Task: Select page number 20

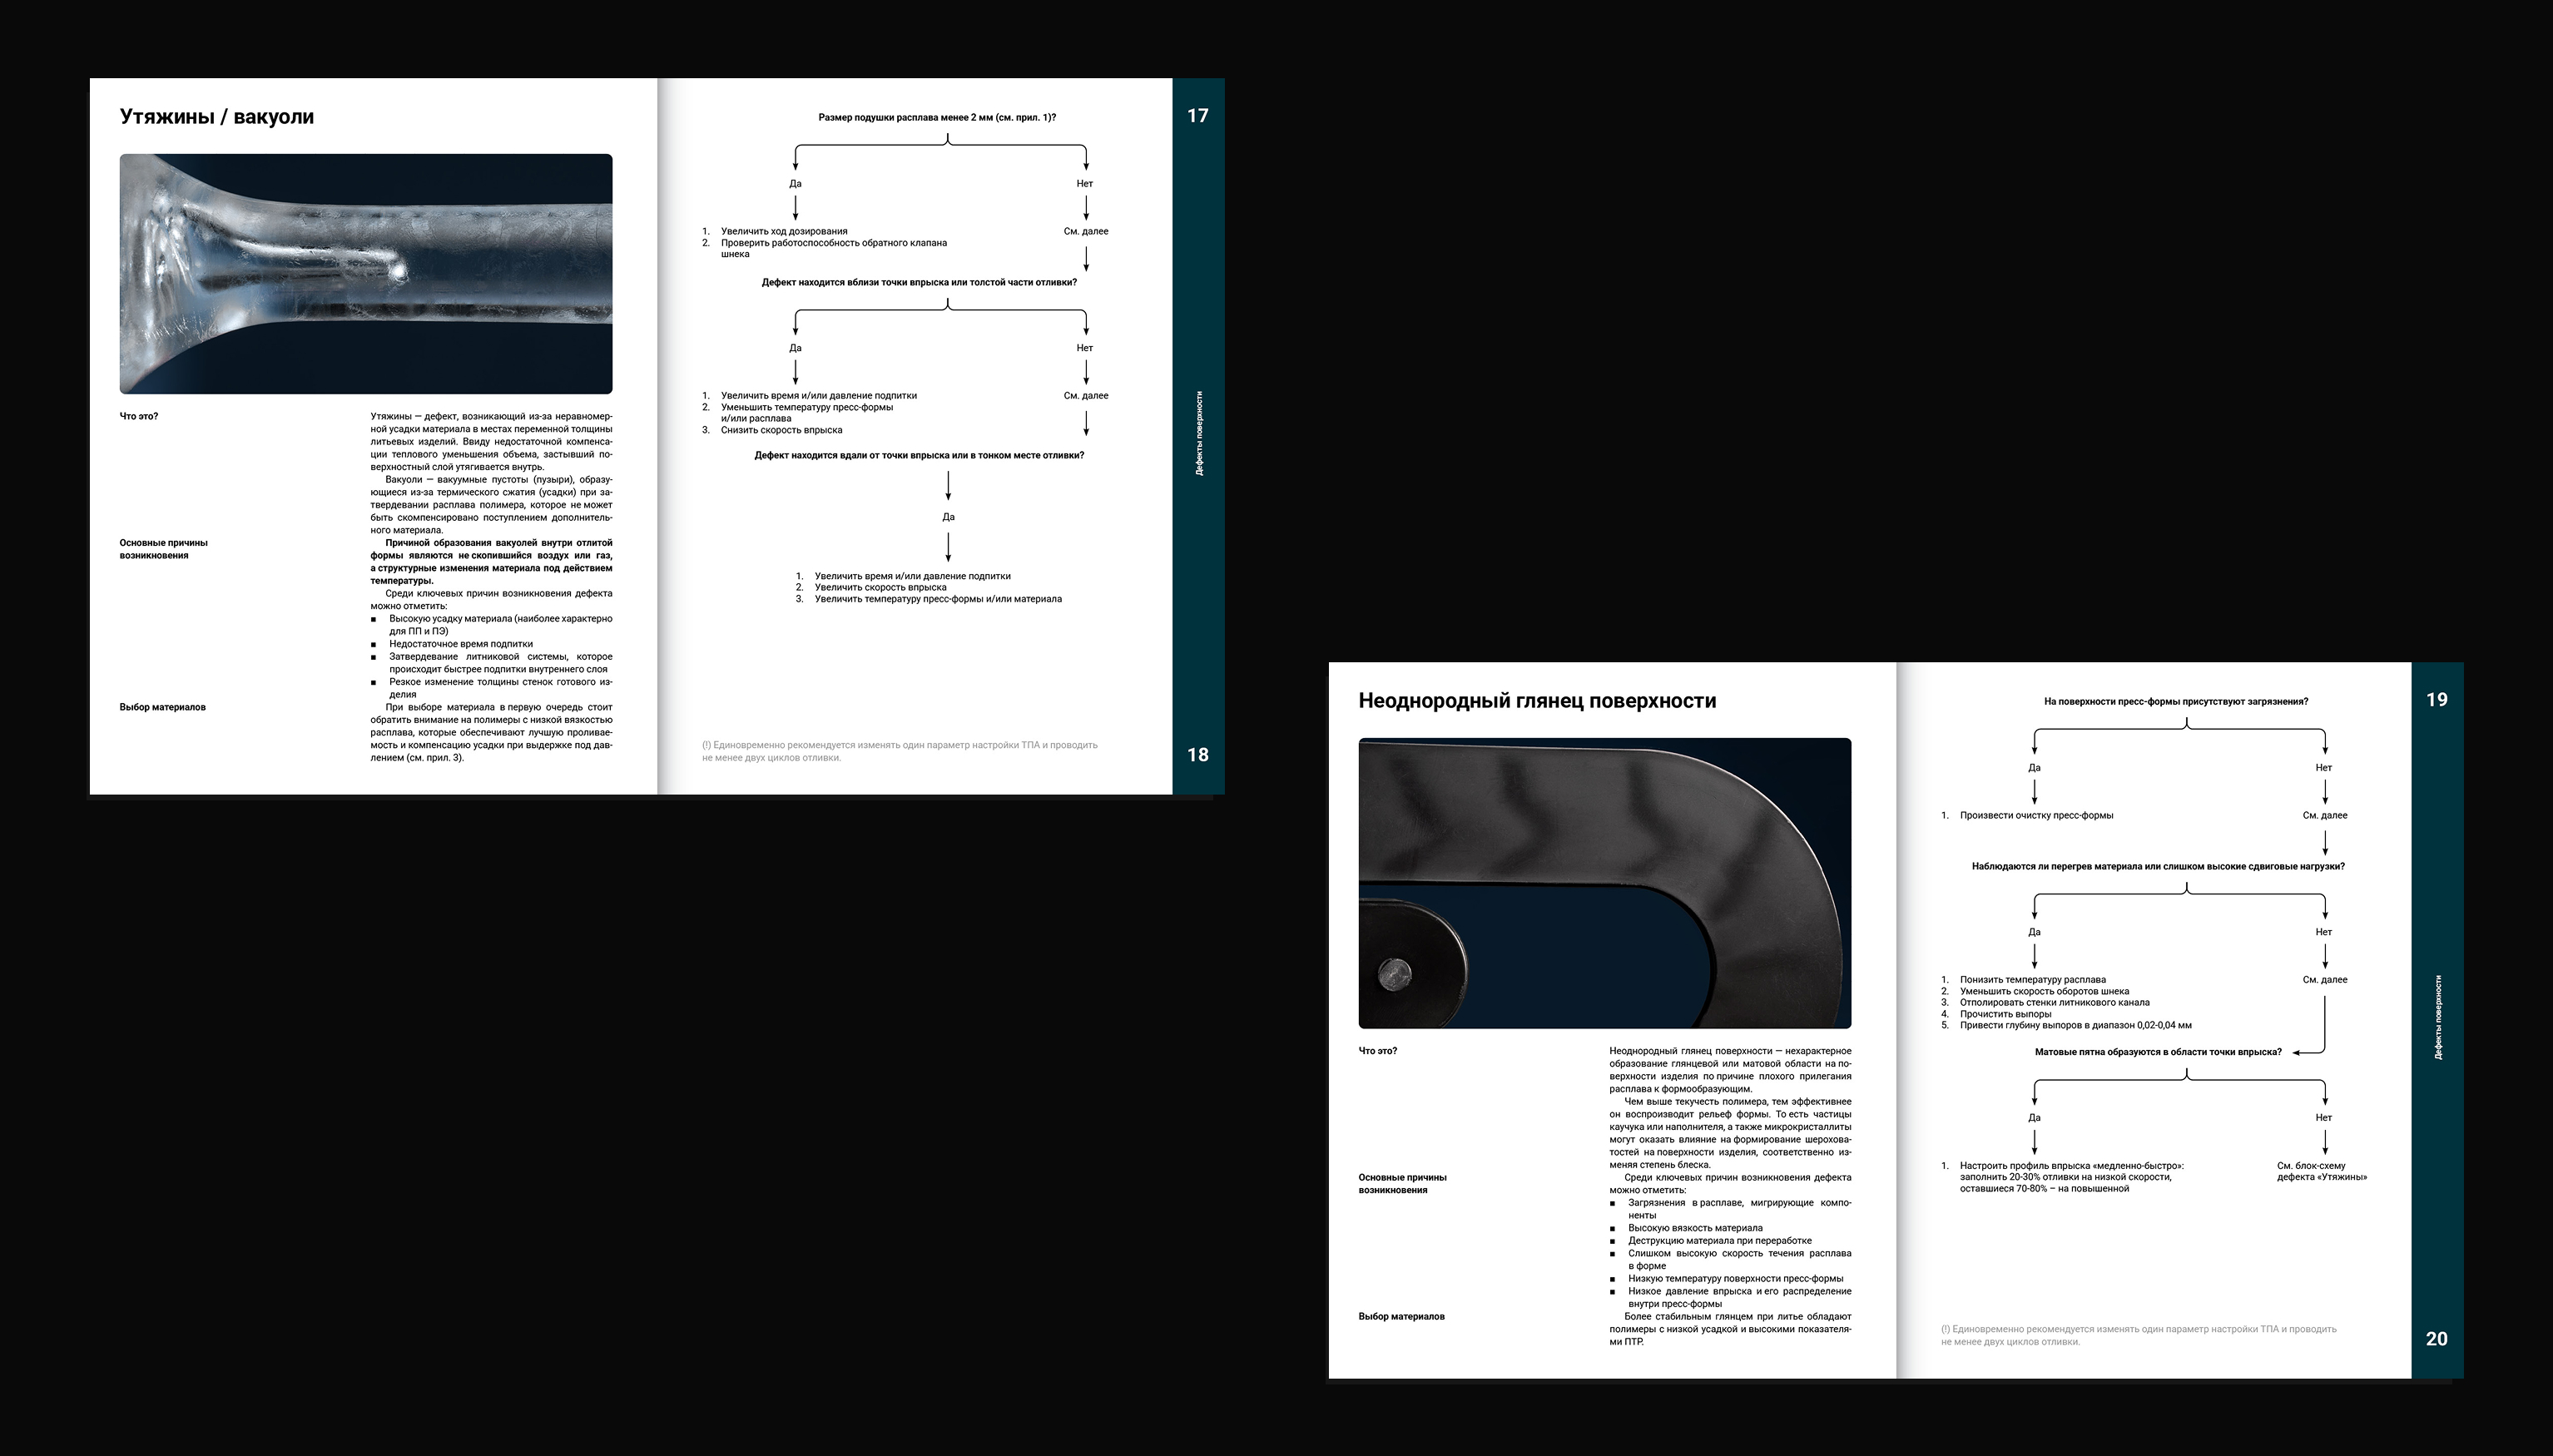Action: tap(2436, 1339)
